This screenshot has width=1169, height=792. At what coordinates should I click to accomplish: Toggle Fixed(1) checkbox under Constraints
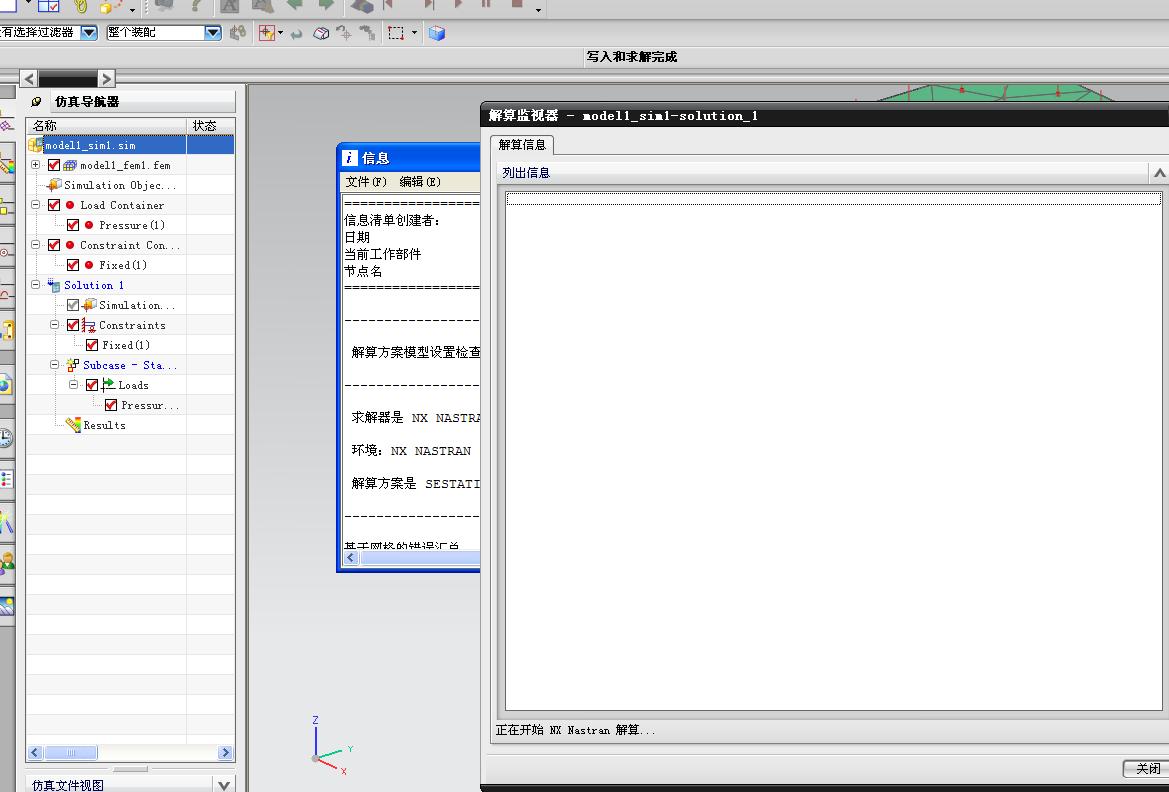pos(92,345)
